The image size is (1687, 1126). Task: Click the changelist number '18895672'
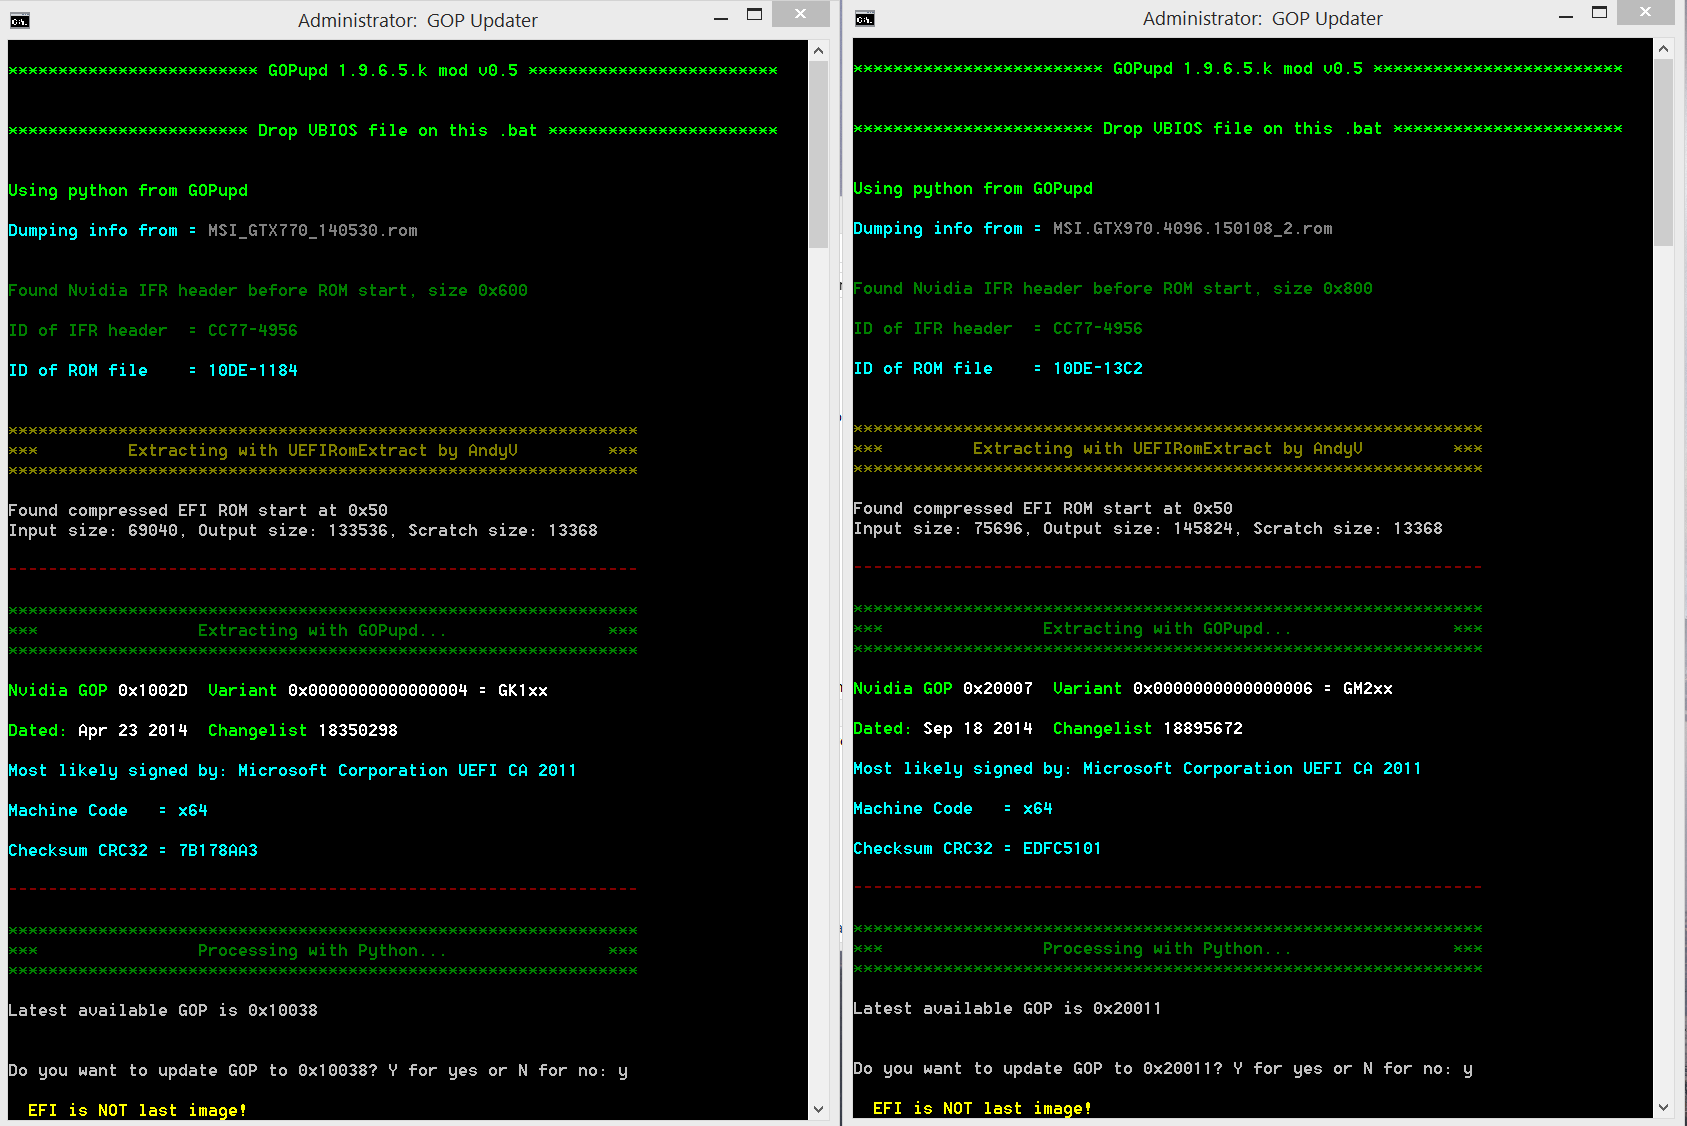[x=1203, y=729]
